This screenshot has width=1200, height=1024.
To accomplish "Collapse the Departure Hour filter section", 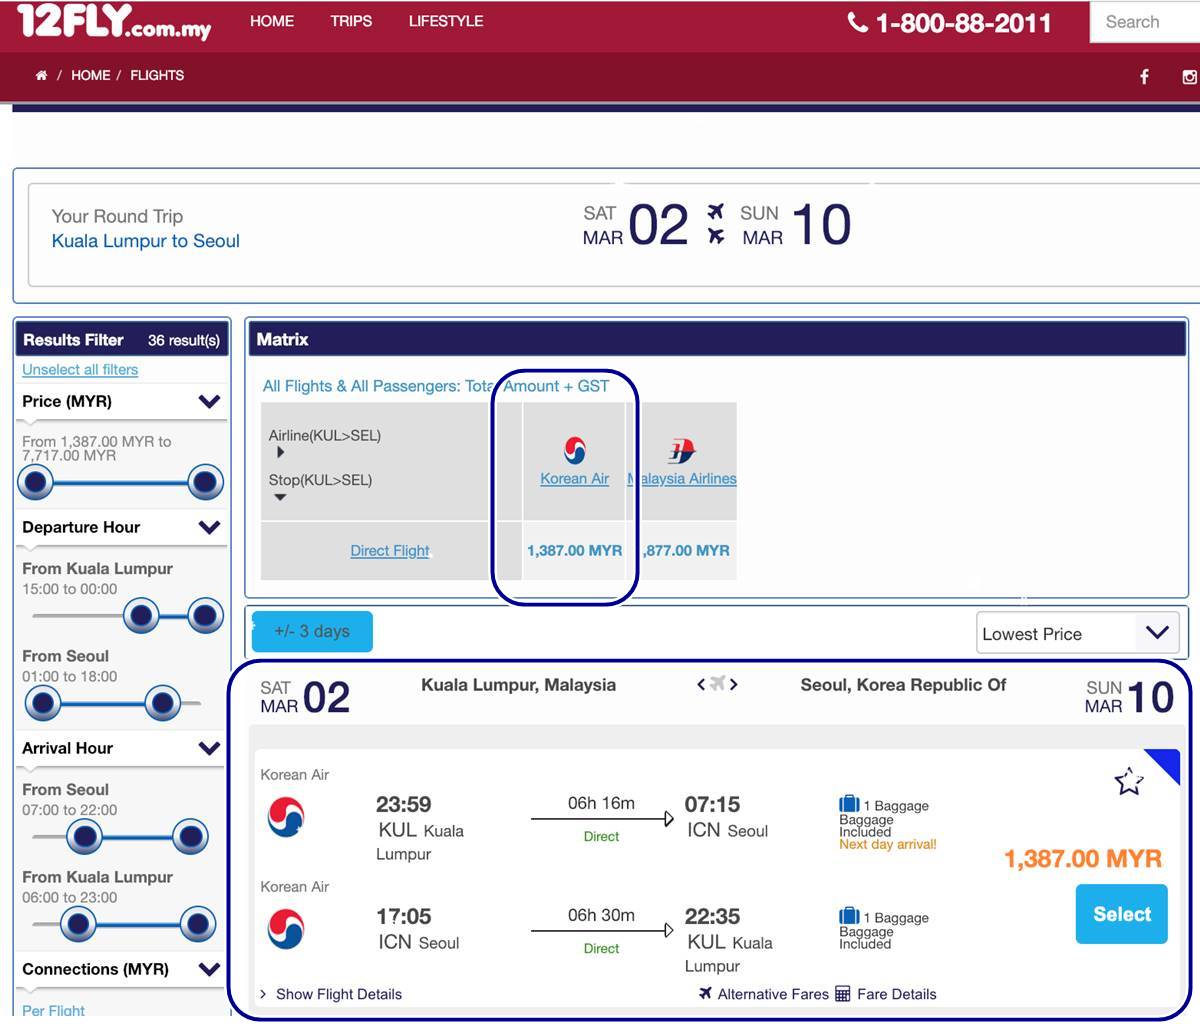I will coord(209,527).
